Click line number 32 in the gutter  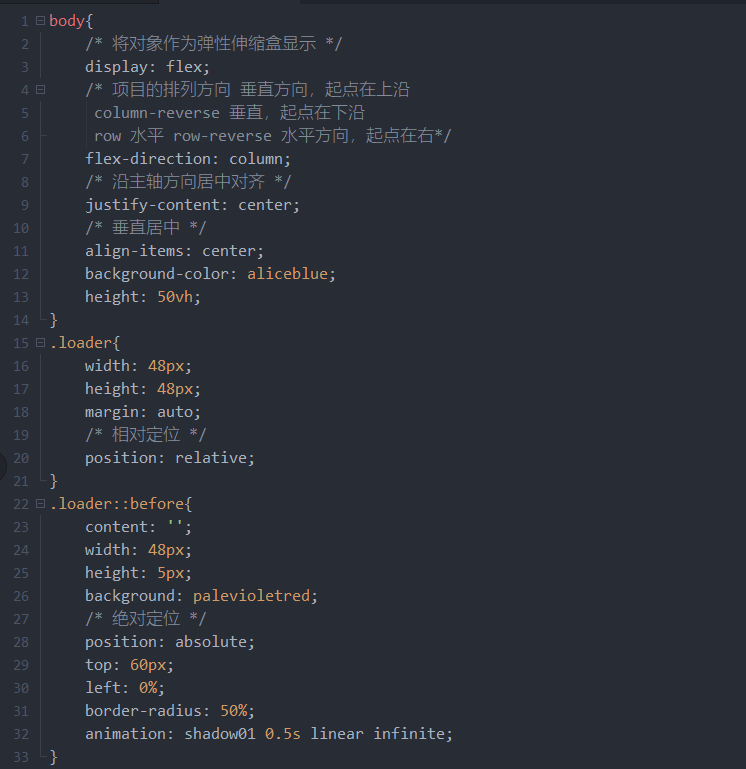coord(21,734)
